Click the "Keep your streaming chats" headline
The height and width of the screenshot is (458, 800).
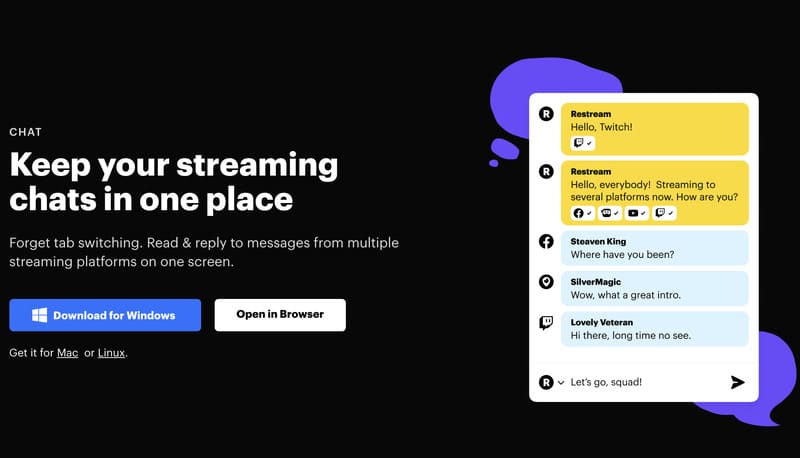click(x=173, y=182)
